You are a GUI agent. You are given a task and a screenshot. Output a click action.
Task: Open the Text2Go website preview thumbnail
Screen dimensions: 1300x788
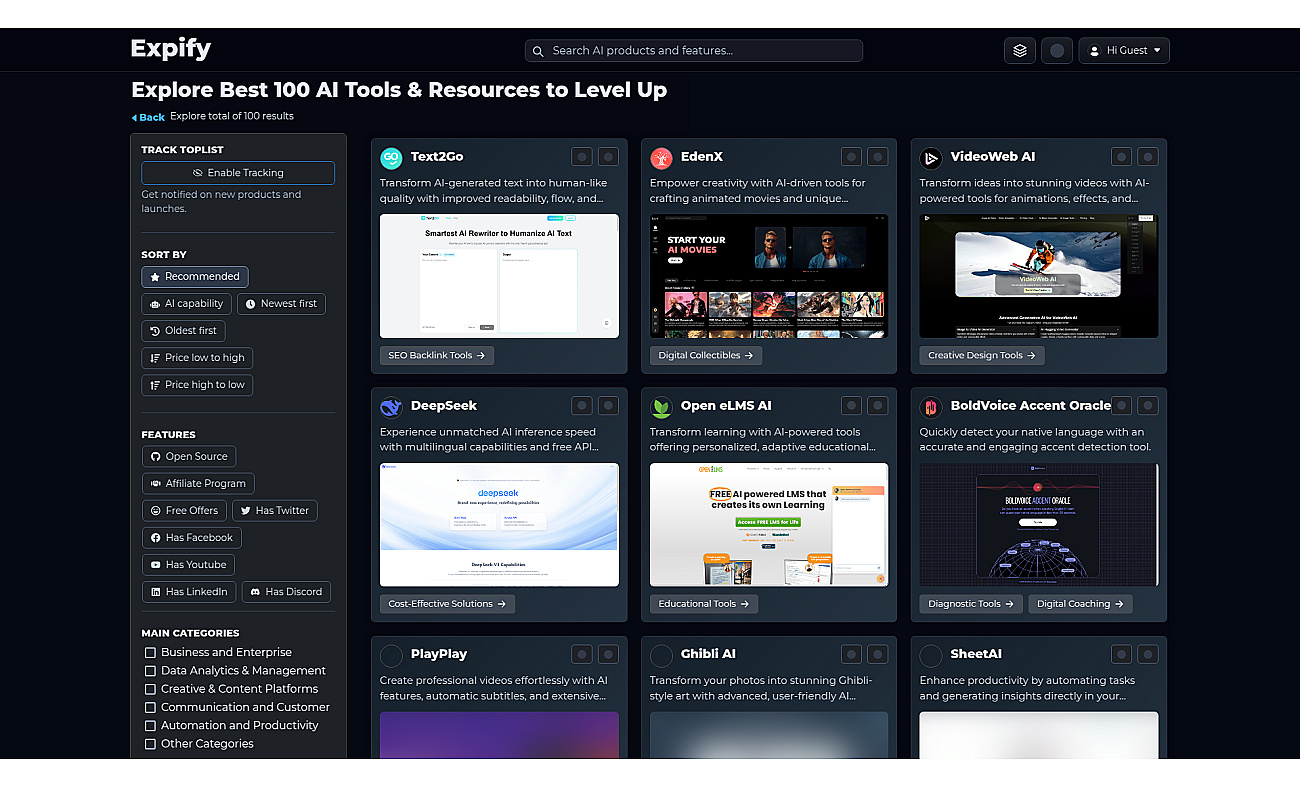click(499, 276)
